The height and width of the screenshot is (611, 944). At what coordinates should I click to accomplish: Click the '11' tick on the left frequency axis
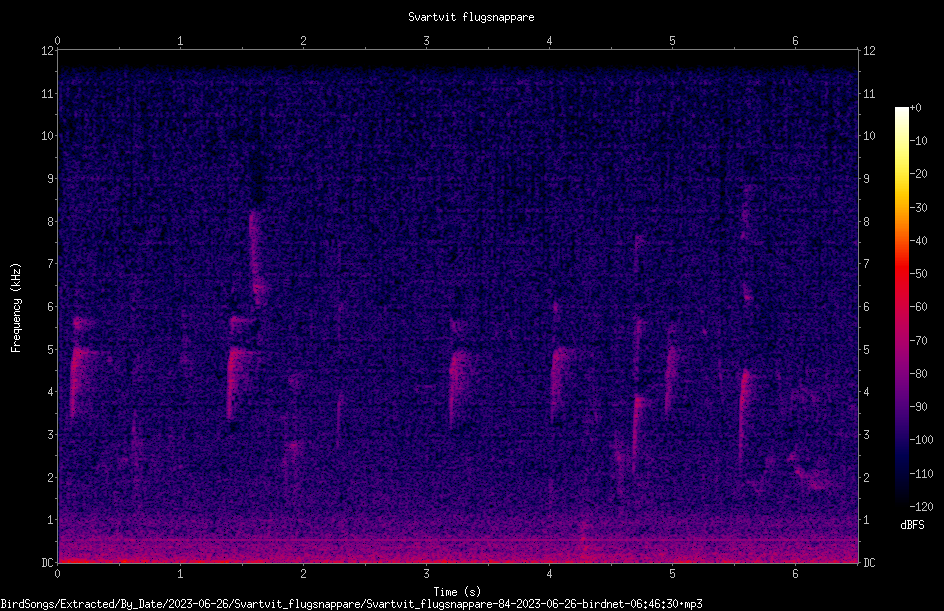[x=48, y=93]
